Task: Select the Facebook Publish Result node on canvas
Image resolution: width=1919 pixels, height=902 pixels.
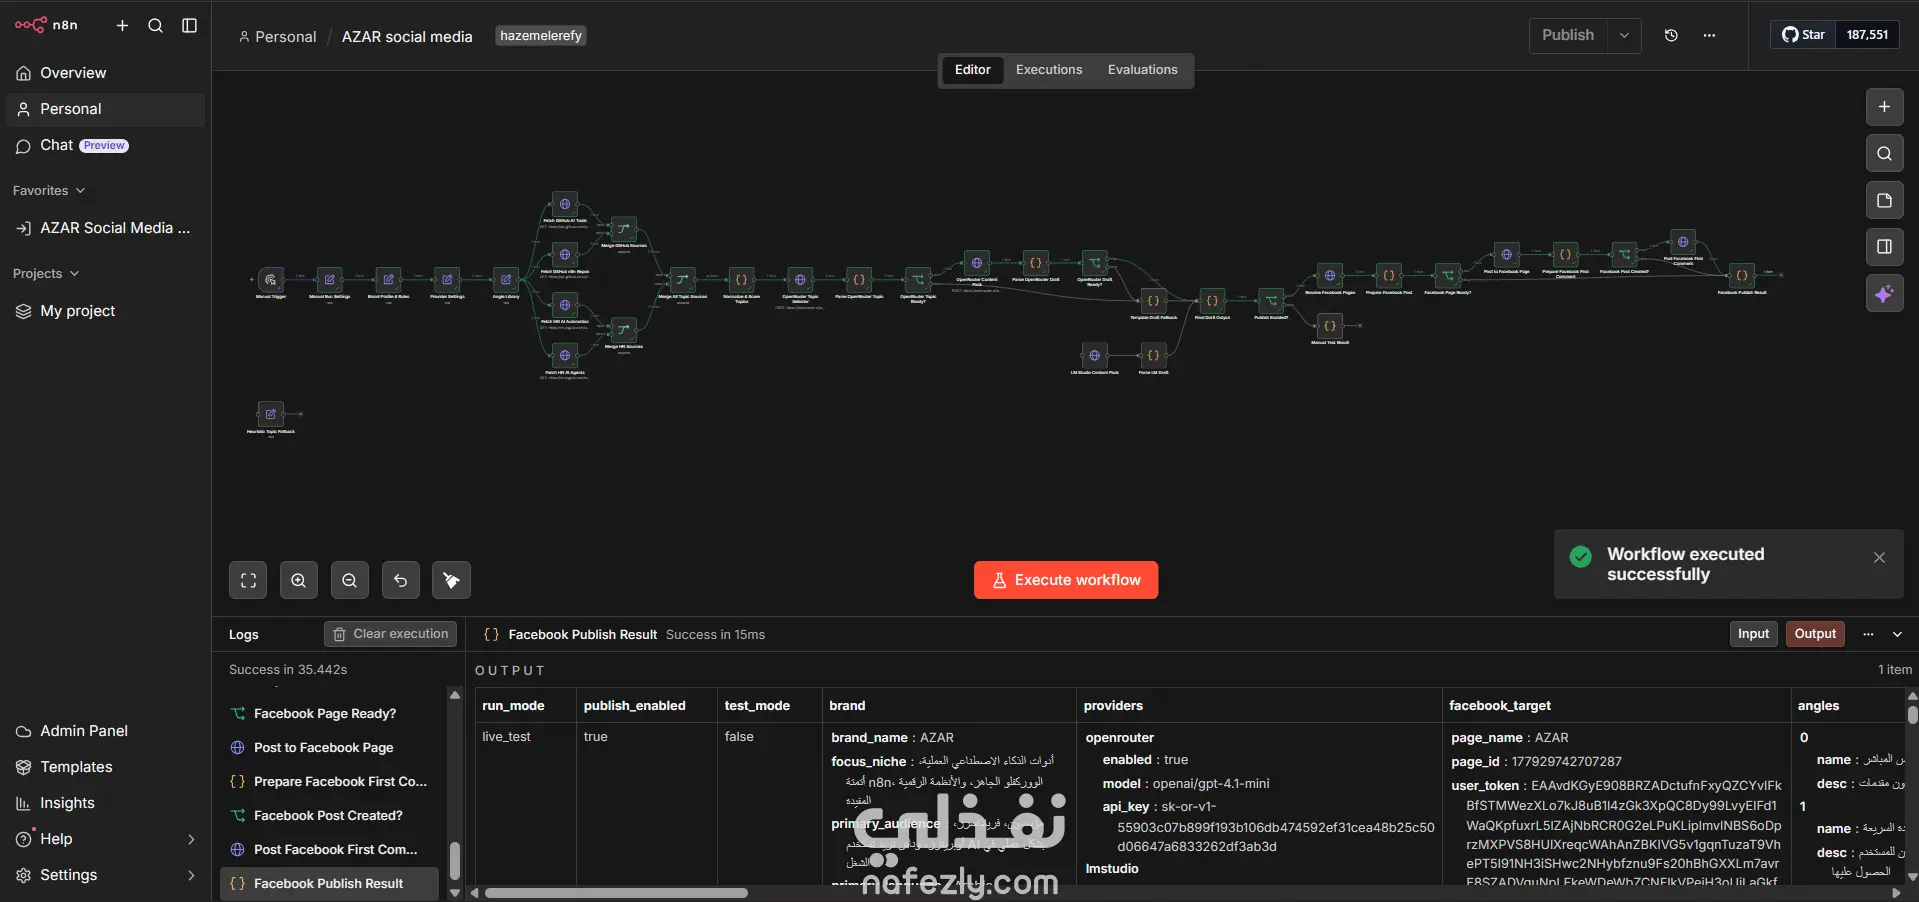Action: click(x=1742, y=275)
